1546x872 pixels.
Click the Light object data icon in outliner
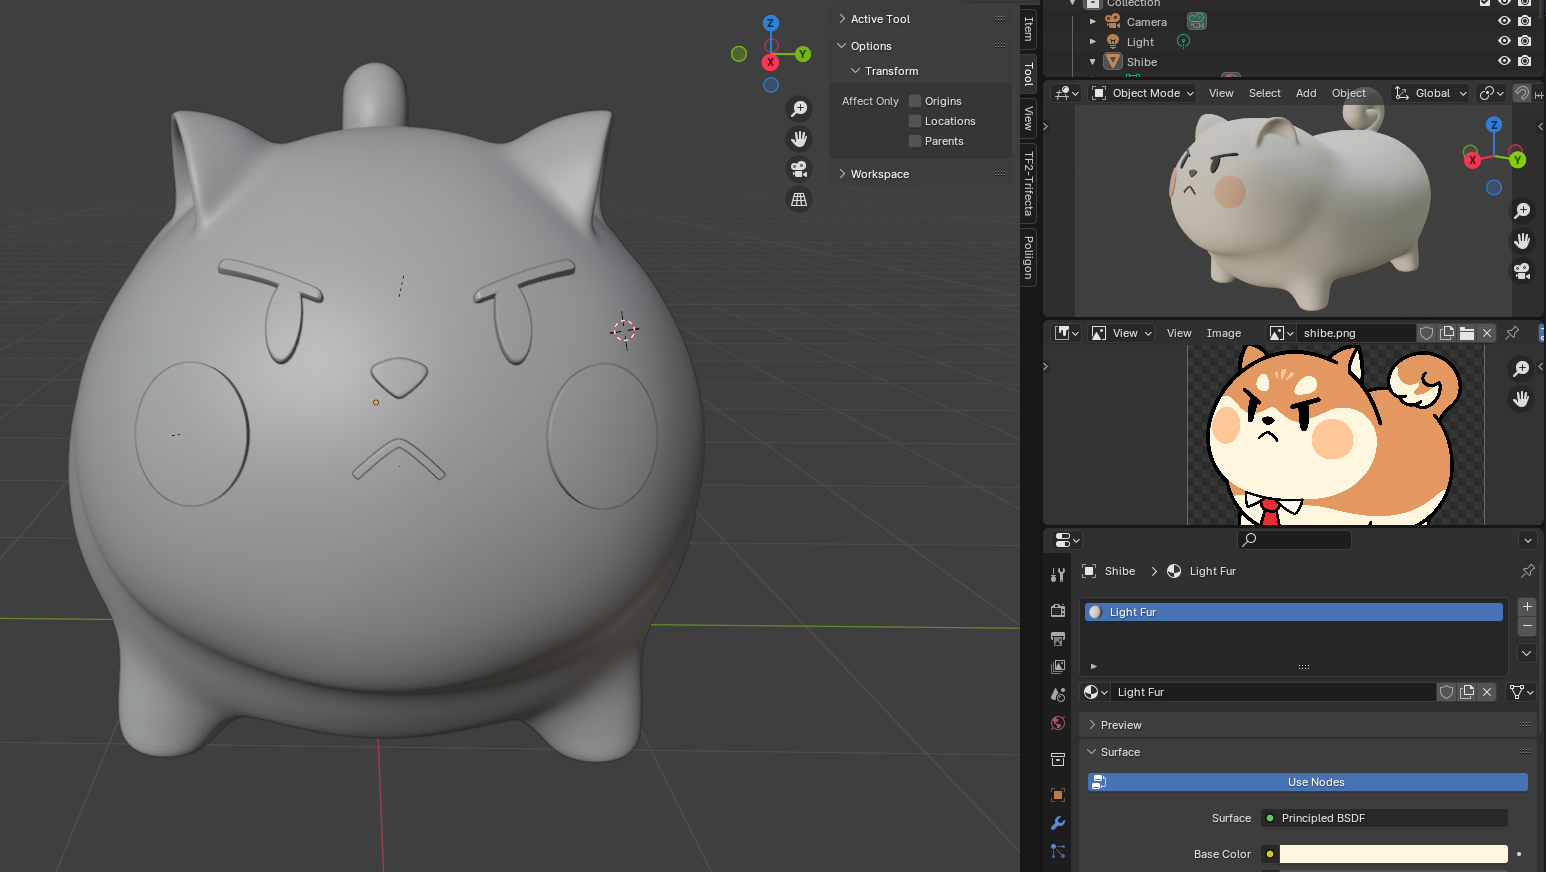click(x=1183, y=41)
